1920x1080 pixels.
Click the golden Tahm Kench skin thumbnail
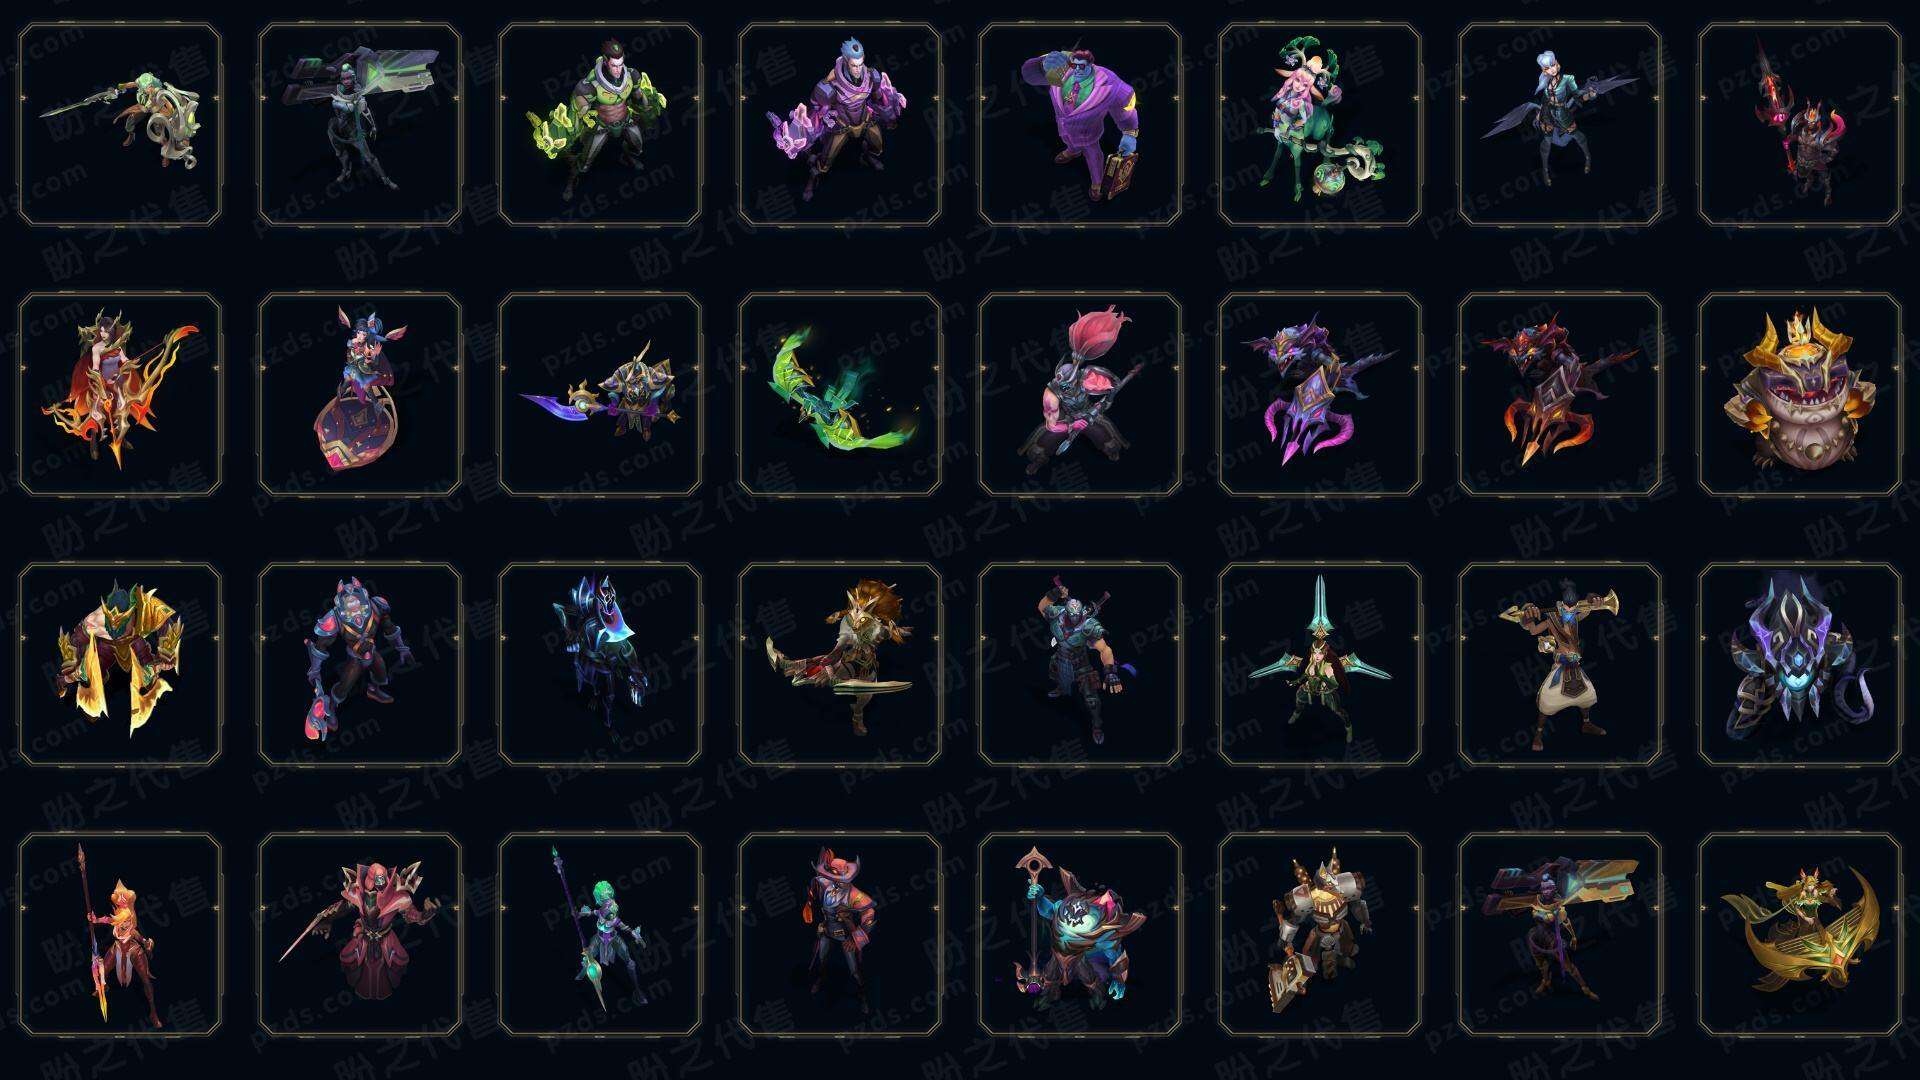coord(1800,395)
